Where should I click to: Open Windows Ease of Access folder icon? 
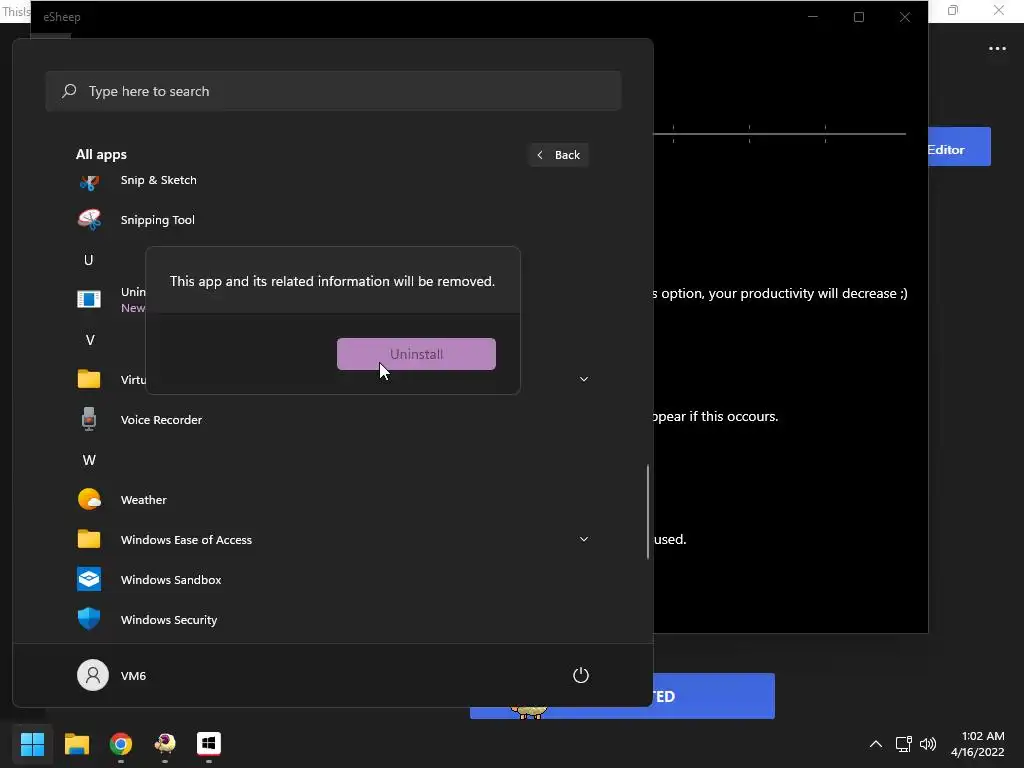point(89,539)
